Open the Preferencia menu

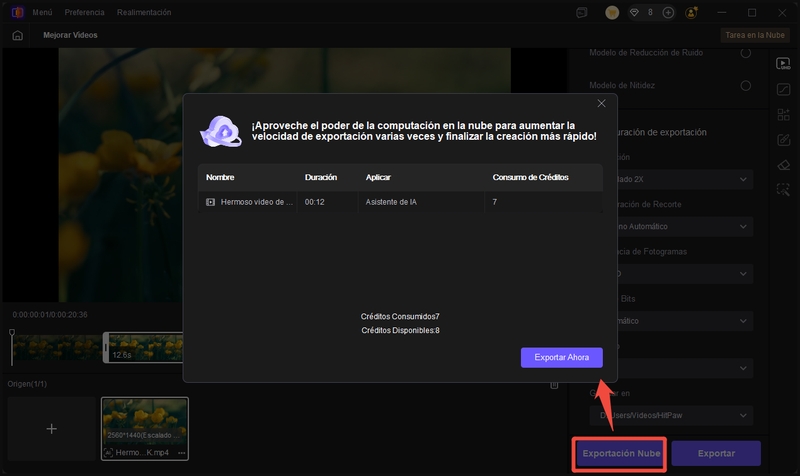(x=84, y=12)
